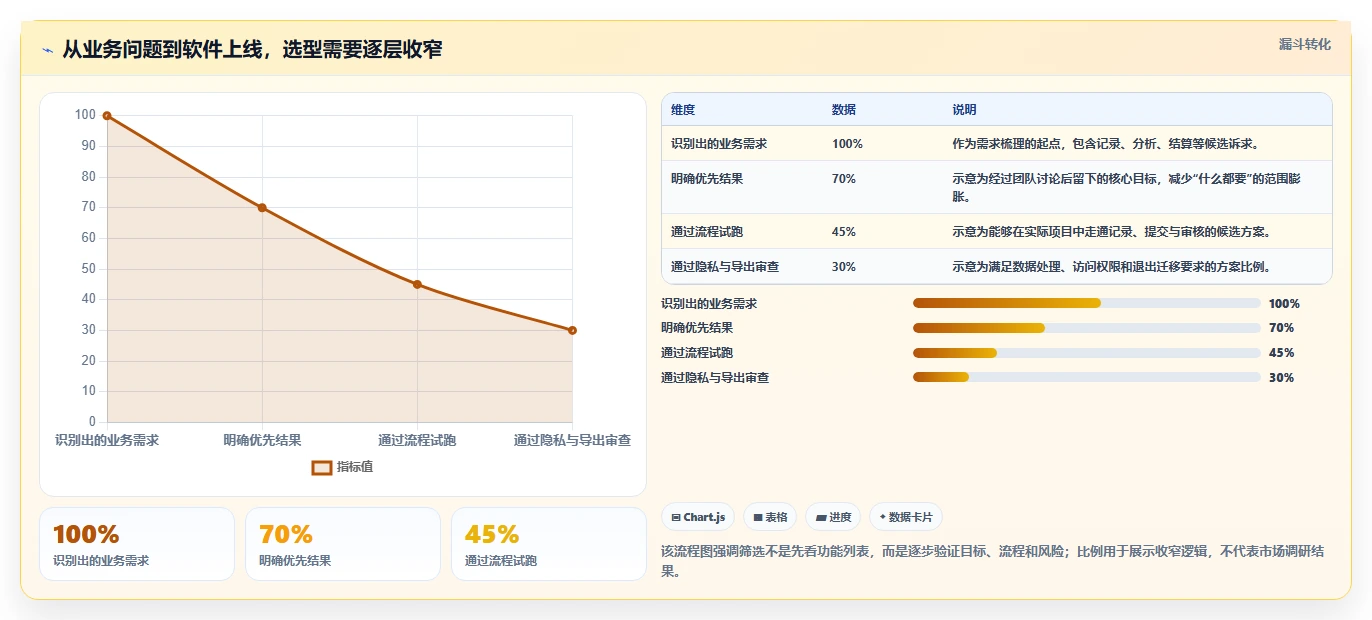This screenshot has width=1372, height=620.
Task: Select the 进度 chip
Action: [x=833, y=517]
